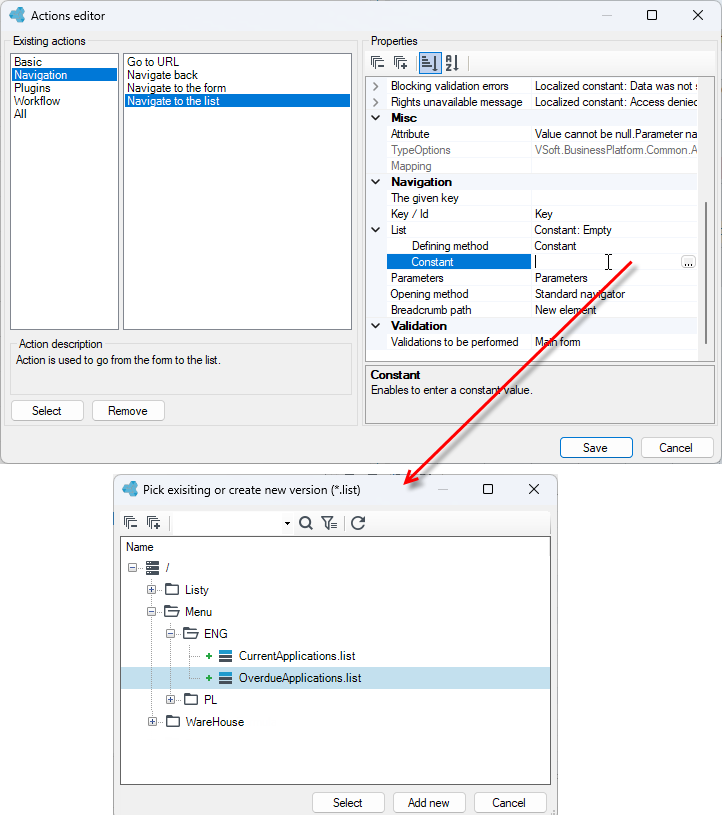Sort properties alphabetically A-Z

[x=452, y=63]
